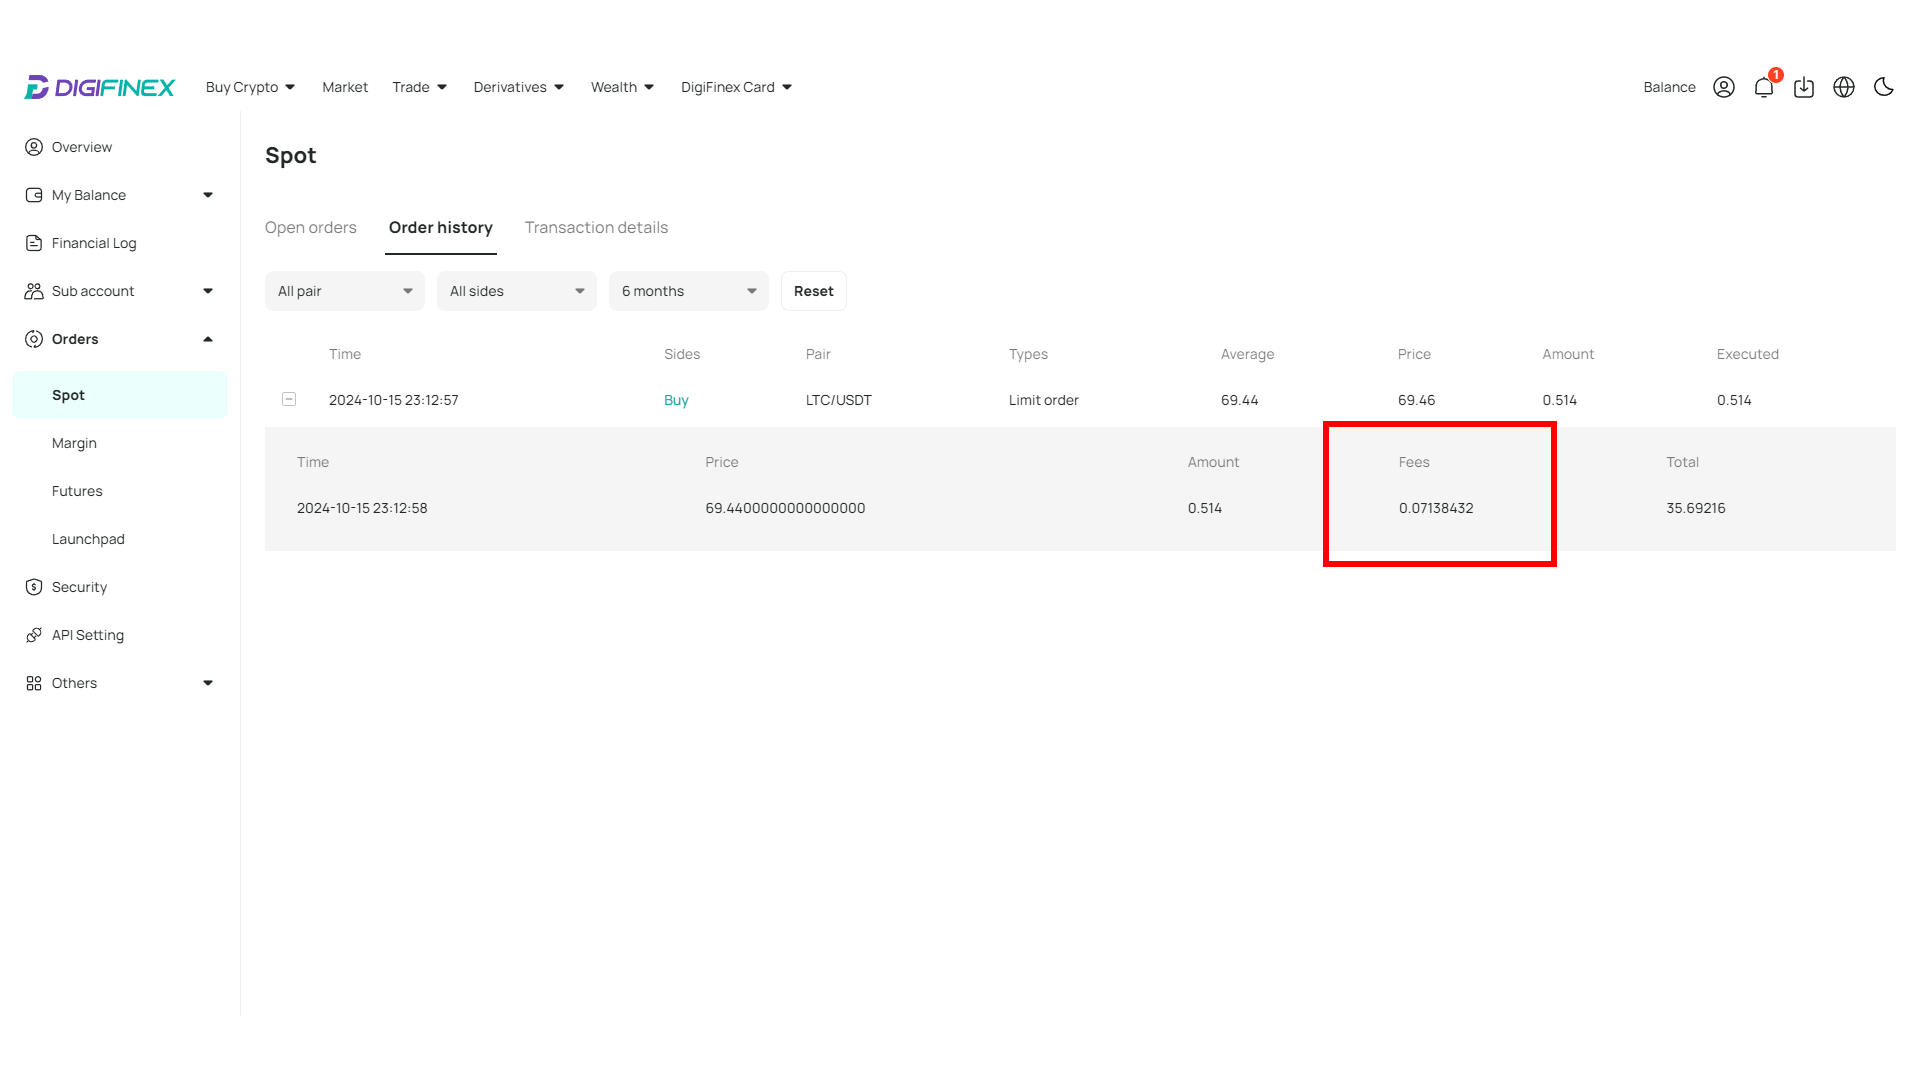Click the Sub account people icon
This screenshot has height=1080, width=1920.
34,291
